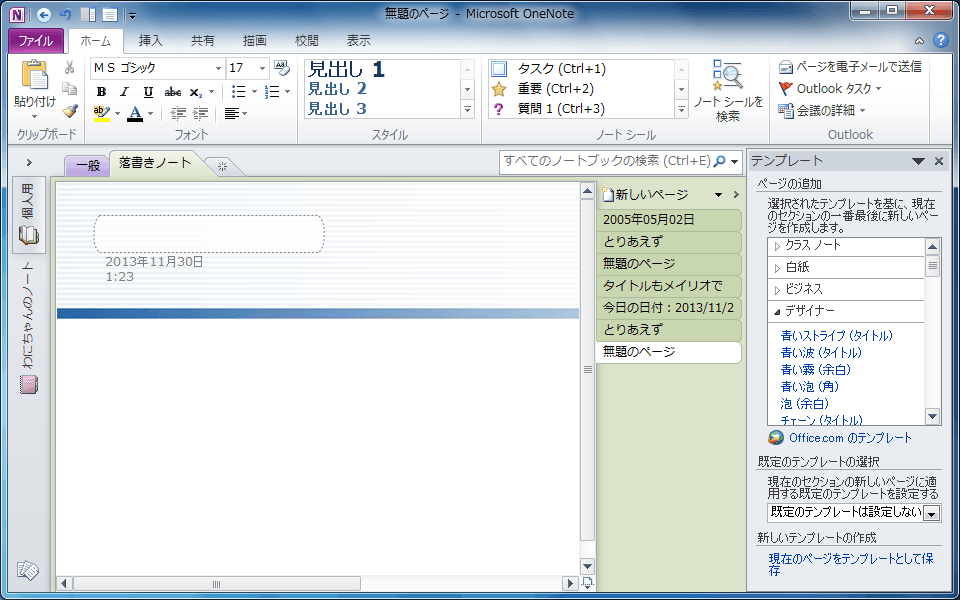Apply bulleted list formatting
This screenshot has width=960, height=600.
tap(238, 92)
